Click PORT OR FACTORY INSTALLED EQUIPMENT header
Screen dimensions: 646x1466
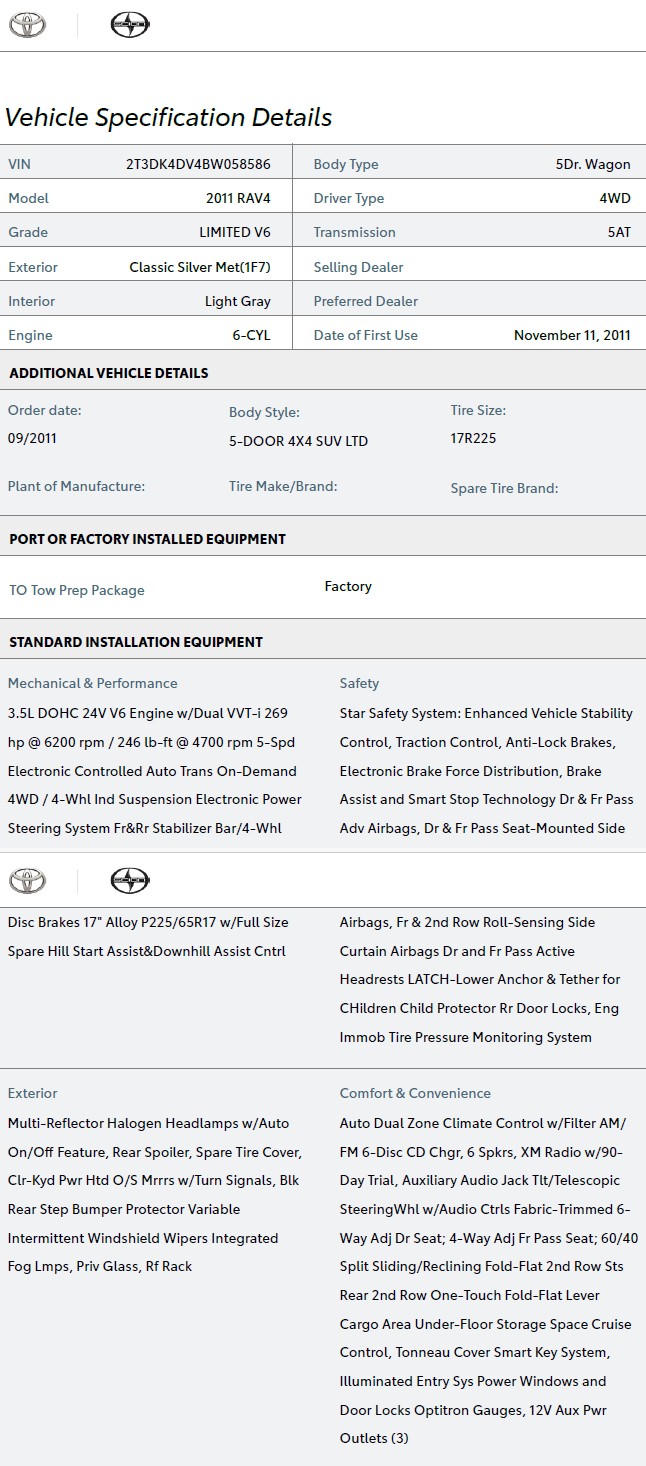pyautogui.click(x=147, y=539)
